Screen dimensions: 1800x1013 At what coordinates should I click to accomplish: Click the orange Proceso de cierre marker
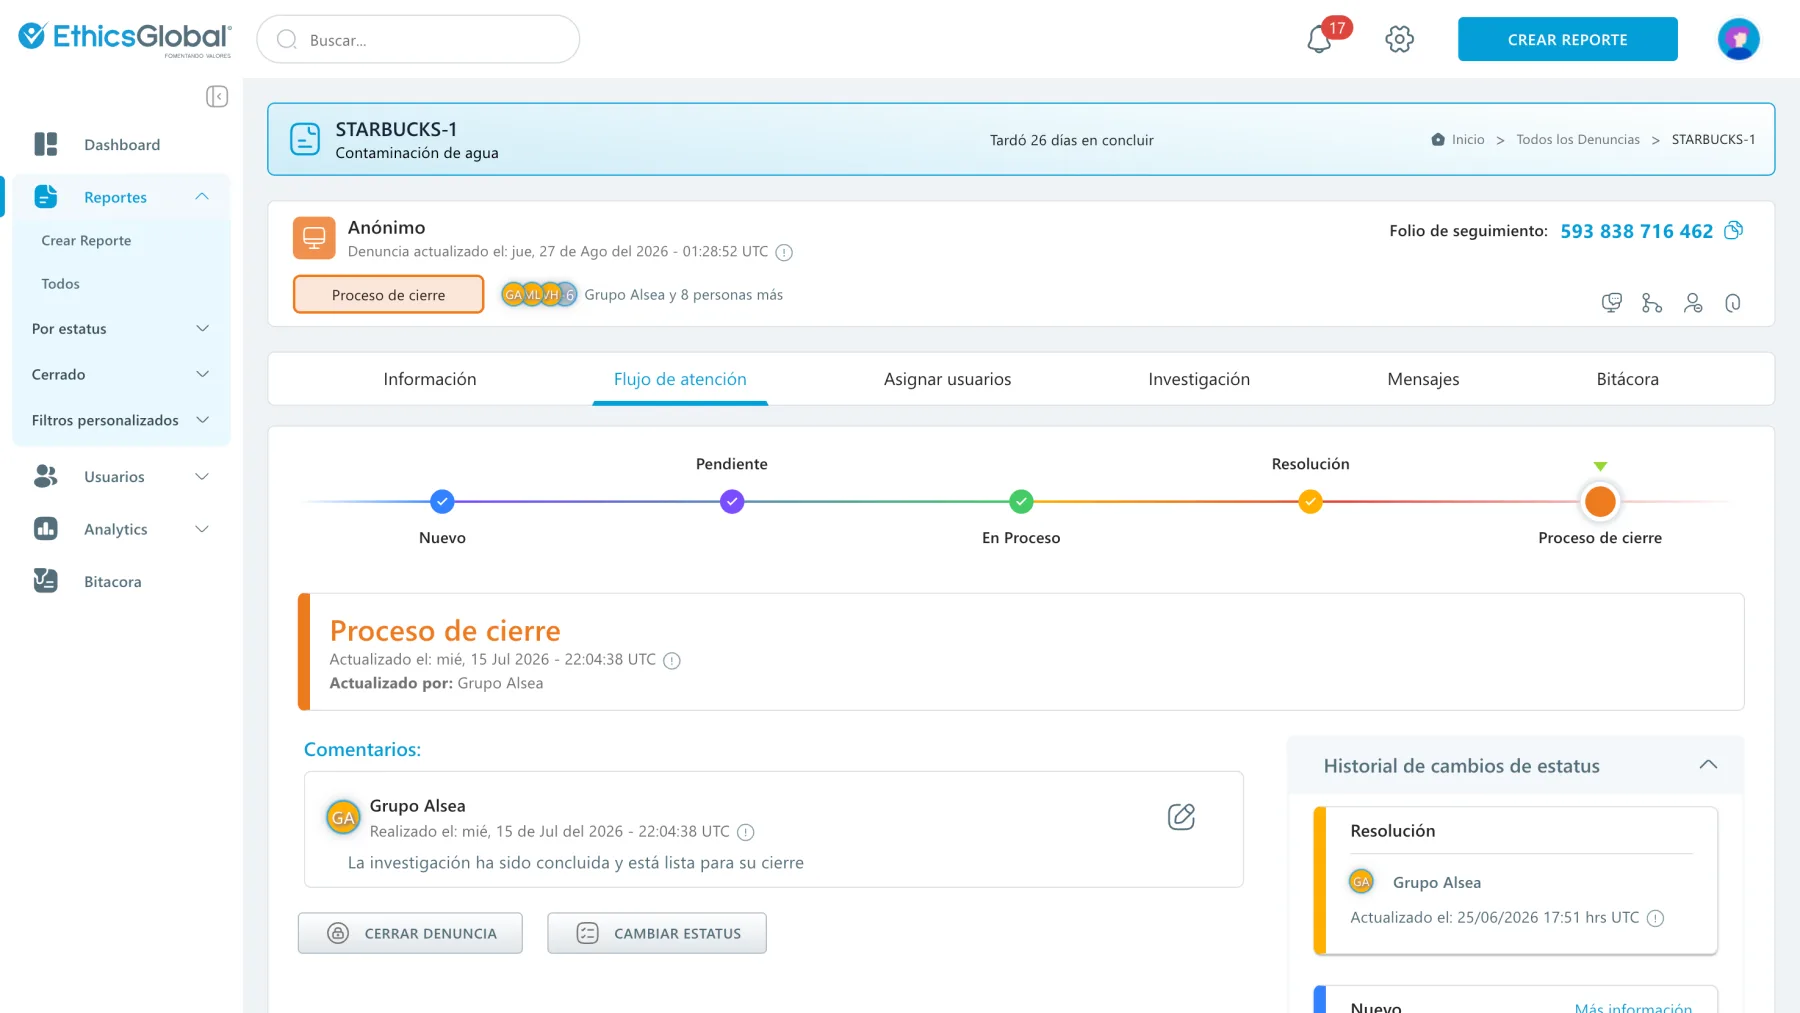click(x=1600, y=501)
